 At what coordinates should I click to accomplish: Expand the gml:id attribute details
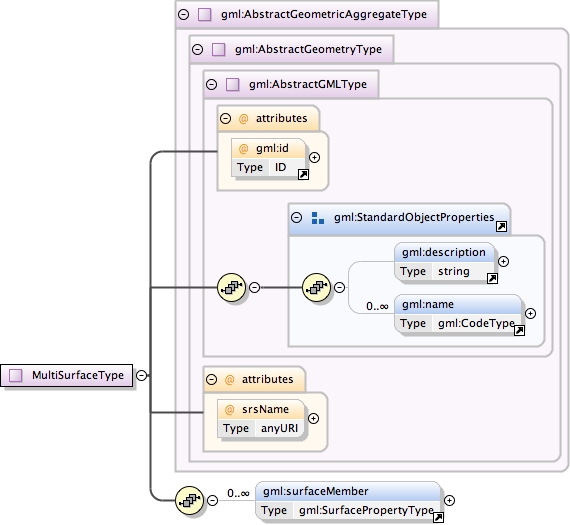click(x=314, y=157)
